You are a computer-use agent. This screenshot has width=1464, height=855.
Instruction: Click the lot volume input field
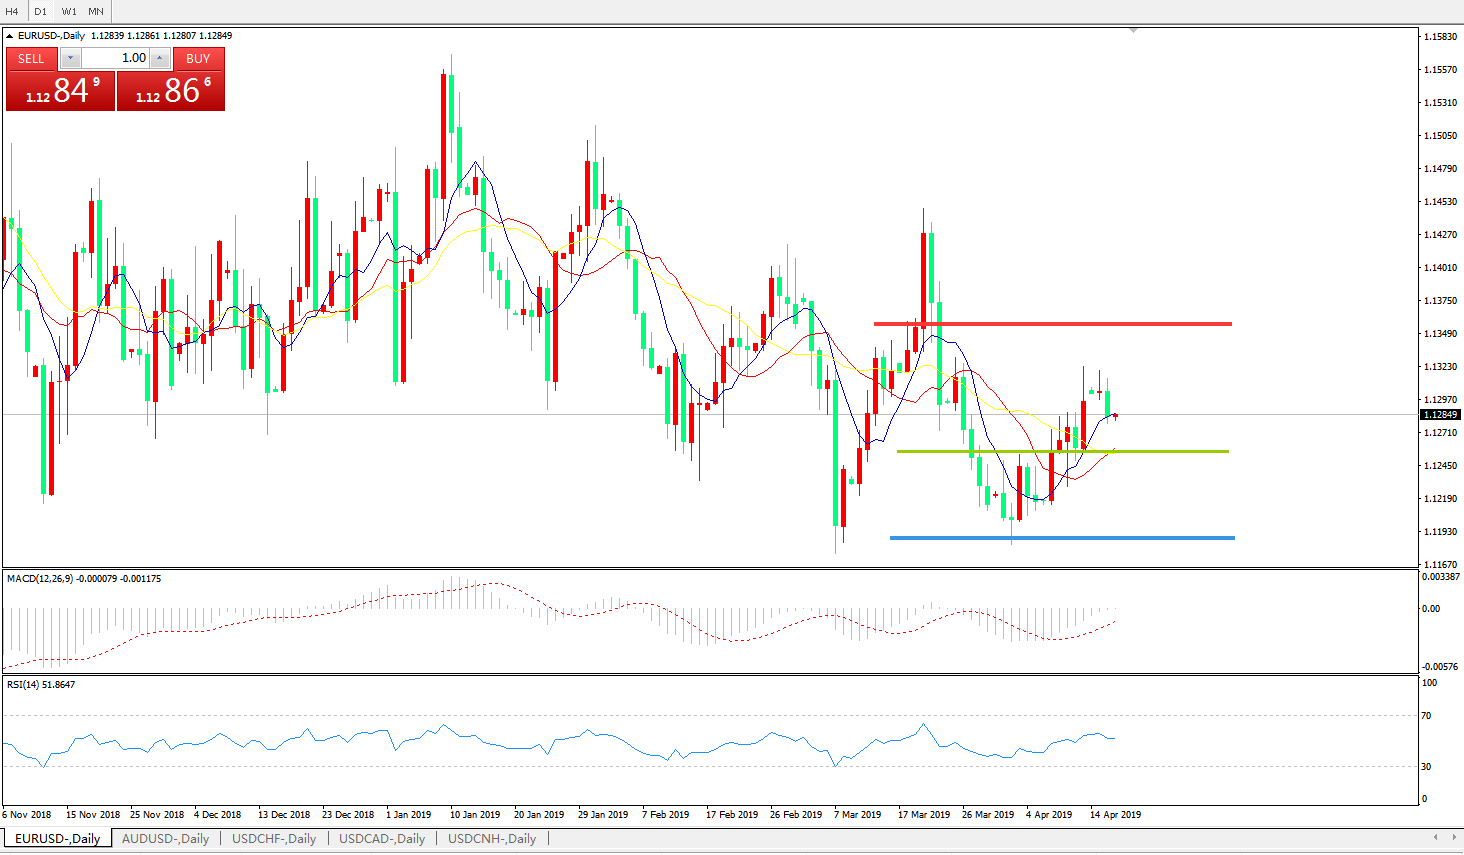(115, 58)
